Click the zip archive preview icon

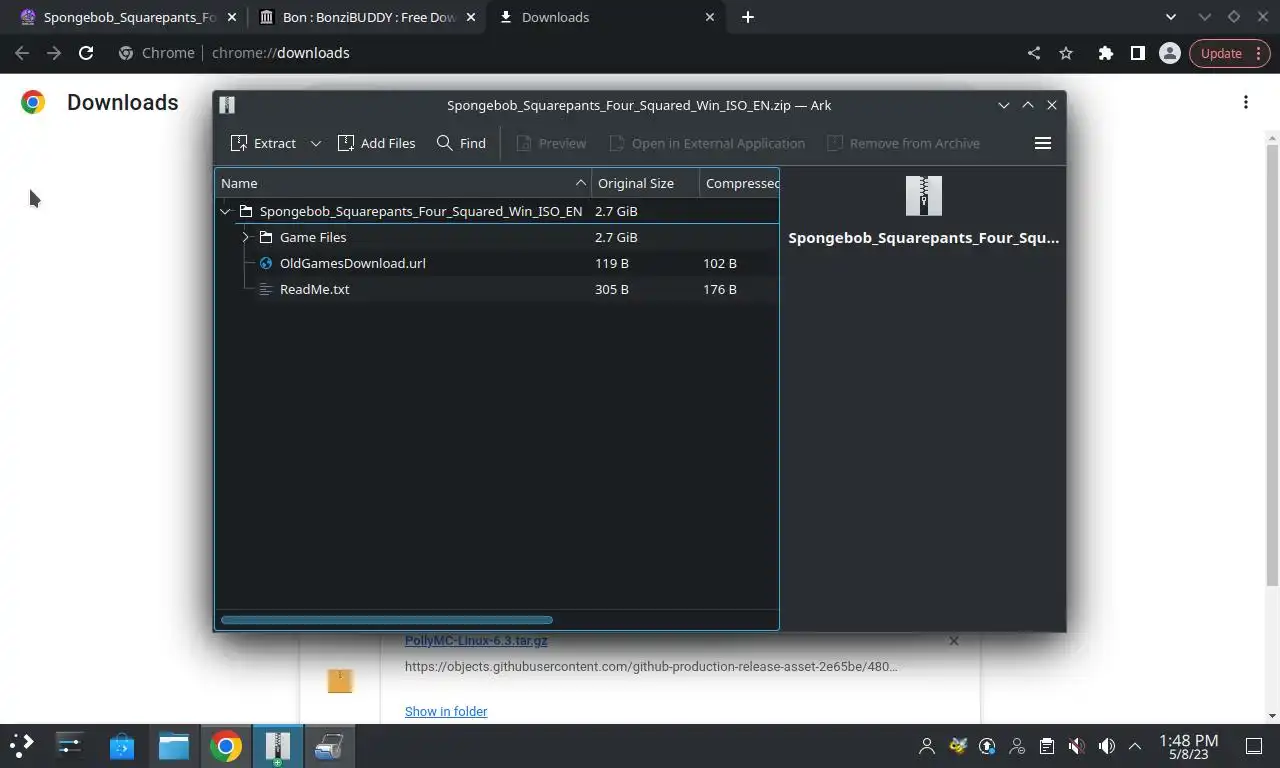pyautogui.click(x=923, y=196)
